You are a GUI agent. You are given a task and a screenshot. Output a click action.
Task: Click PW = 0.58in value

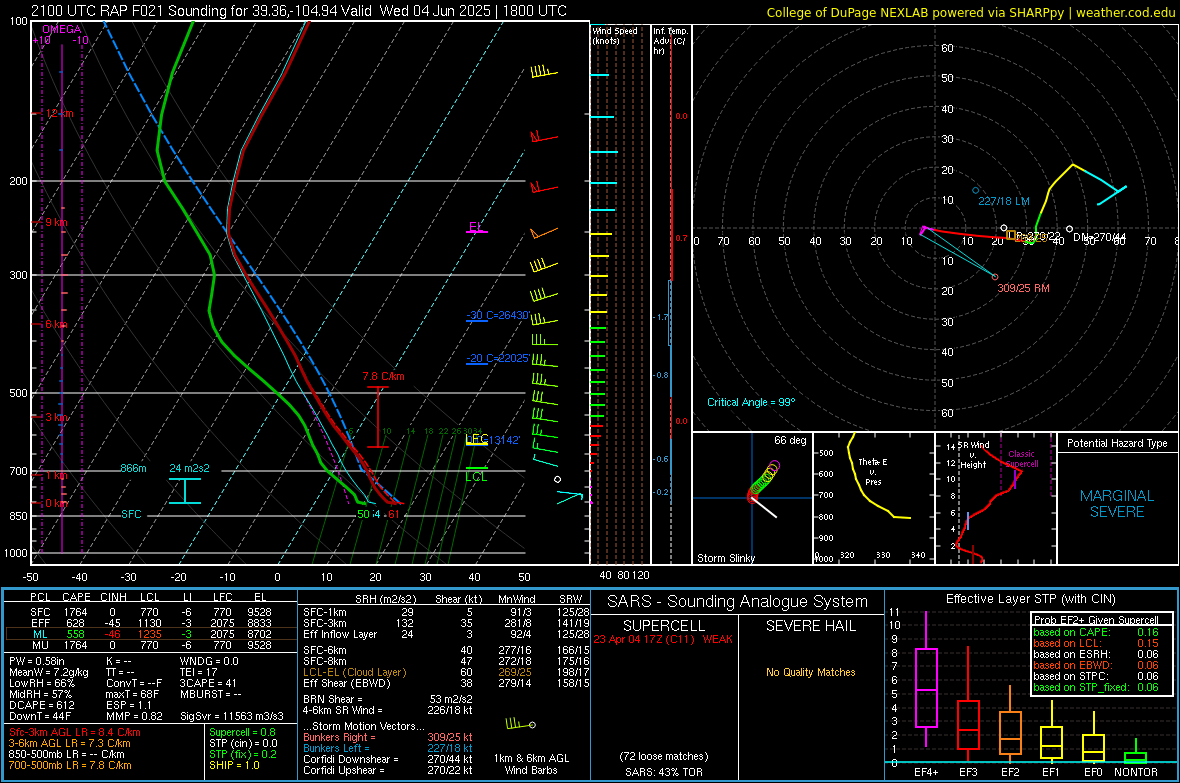(x=37, y=661)
